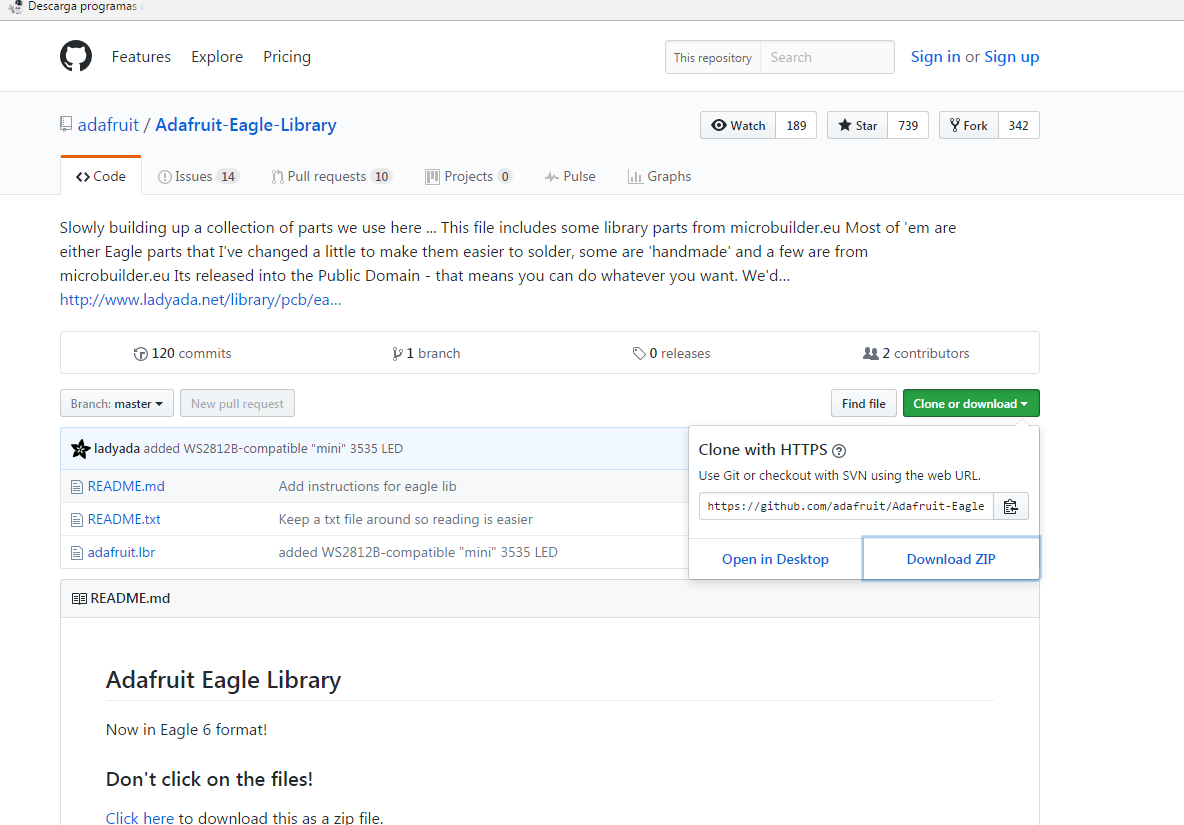View 1 branch list
The image size is (1184, 825).
point(426,353)
